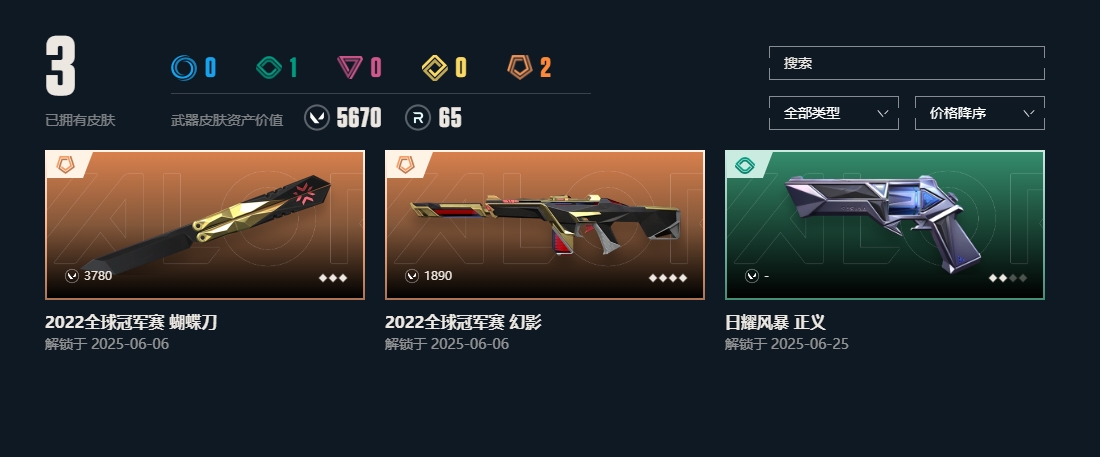Click the 日耀风暴 正义 title text

coord(775,322)
